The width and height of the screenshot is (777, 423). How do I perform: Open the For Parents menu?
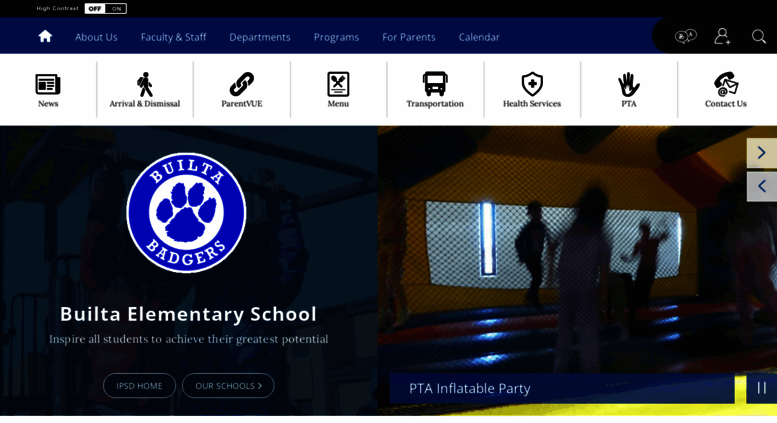tap(409, 37)
